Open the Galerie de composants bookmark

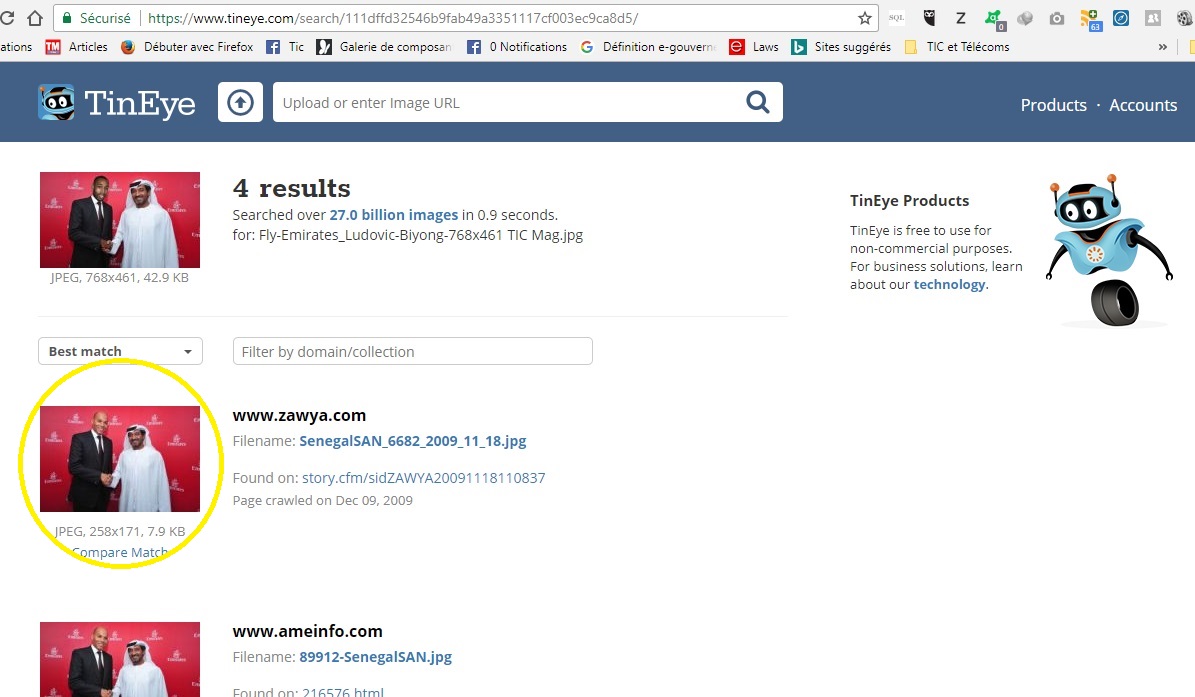[384, 47]
